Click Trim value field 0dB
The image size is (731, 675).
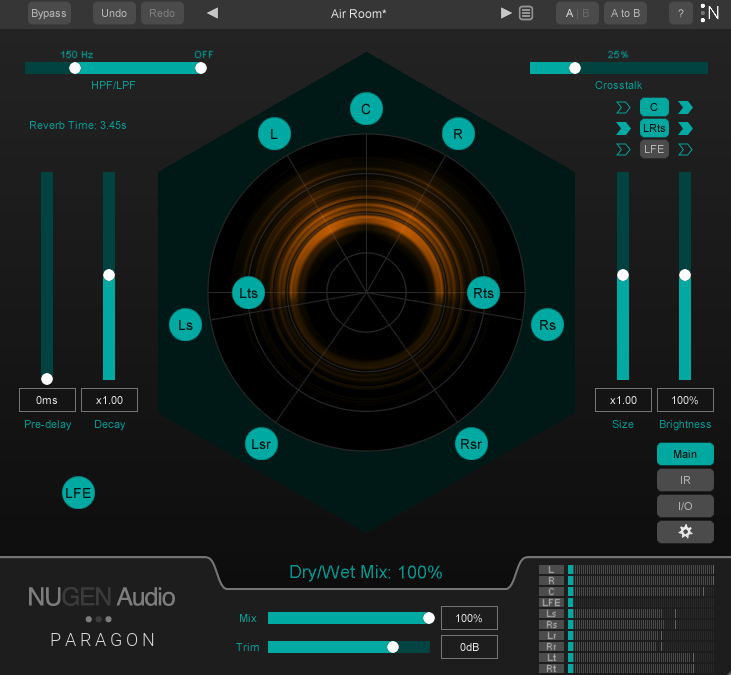[469, 647]
